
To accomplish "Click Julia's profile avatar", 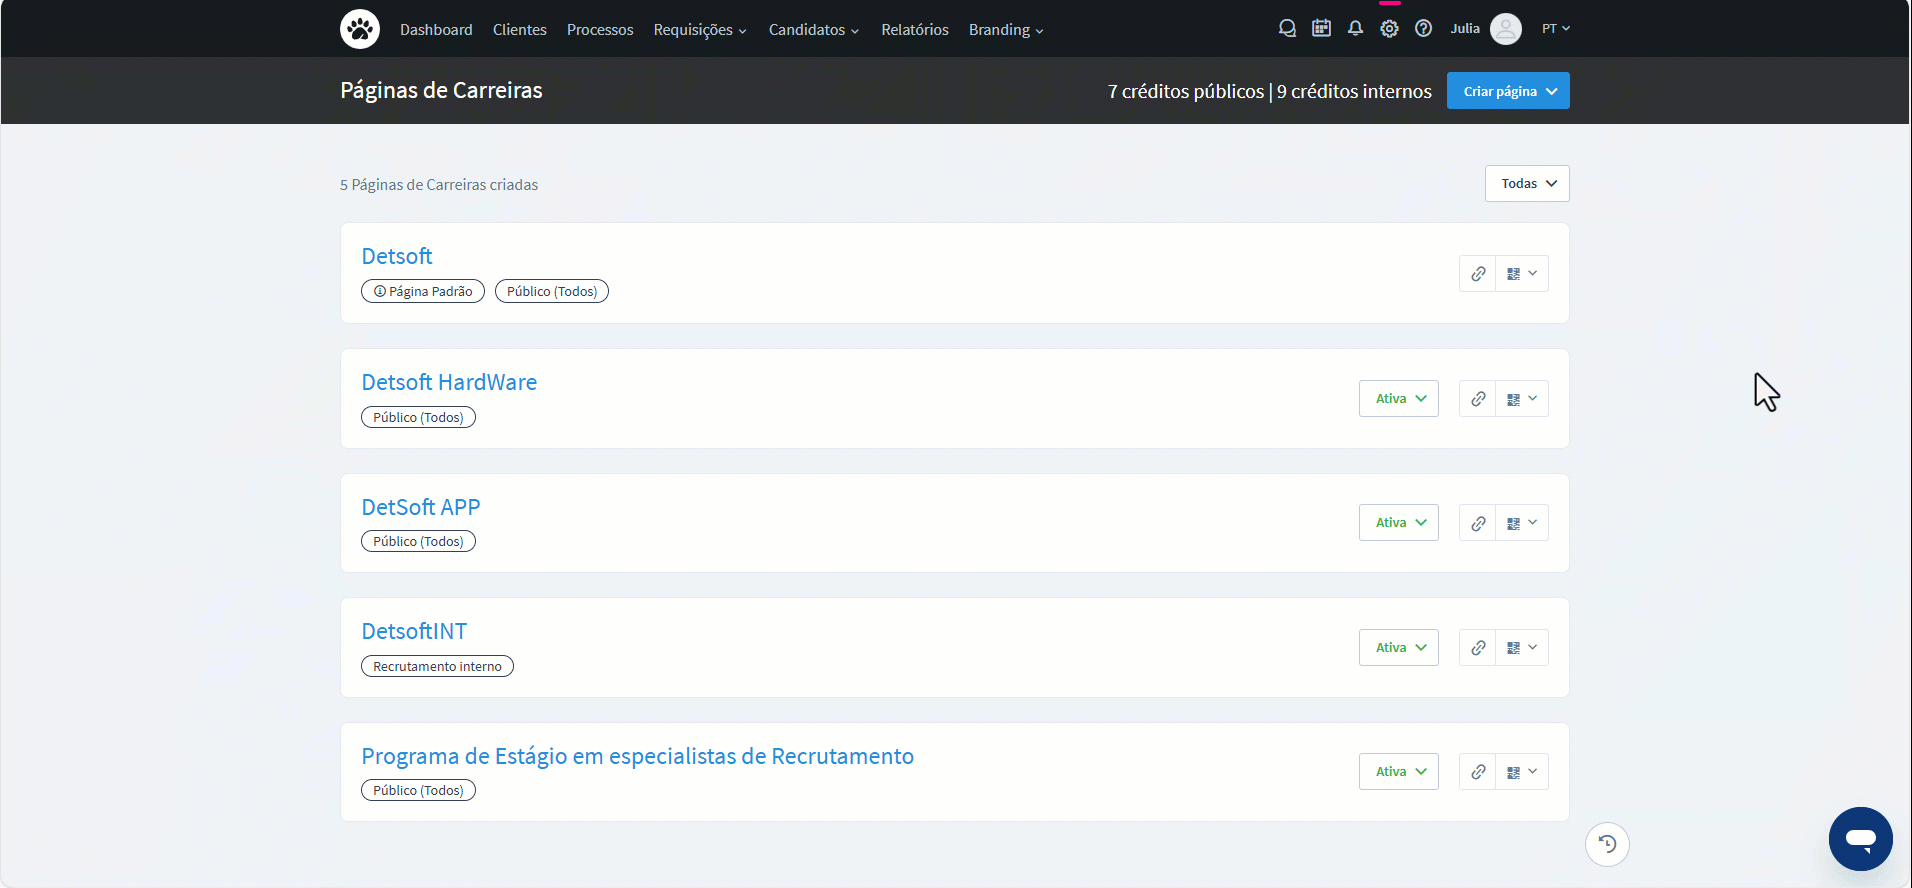I will pyautogui.click(x=1505, y=29).
